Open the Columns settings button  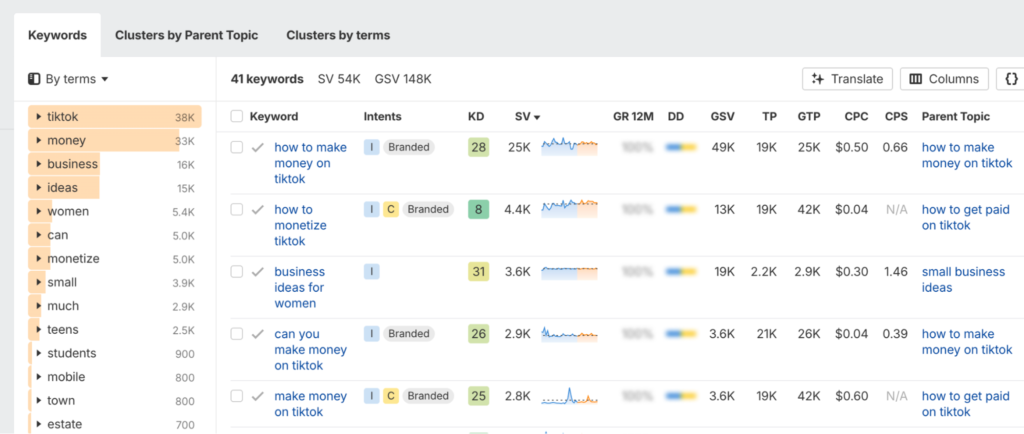click(x=944, y=79)
